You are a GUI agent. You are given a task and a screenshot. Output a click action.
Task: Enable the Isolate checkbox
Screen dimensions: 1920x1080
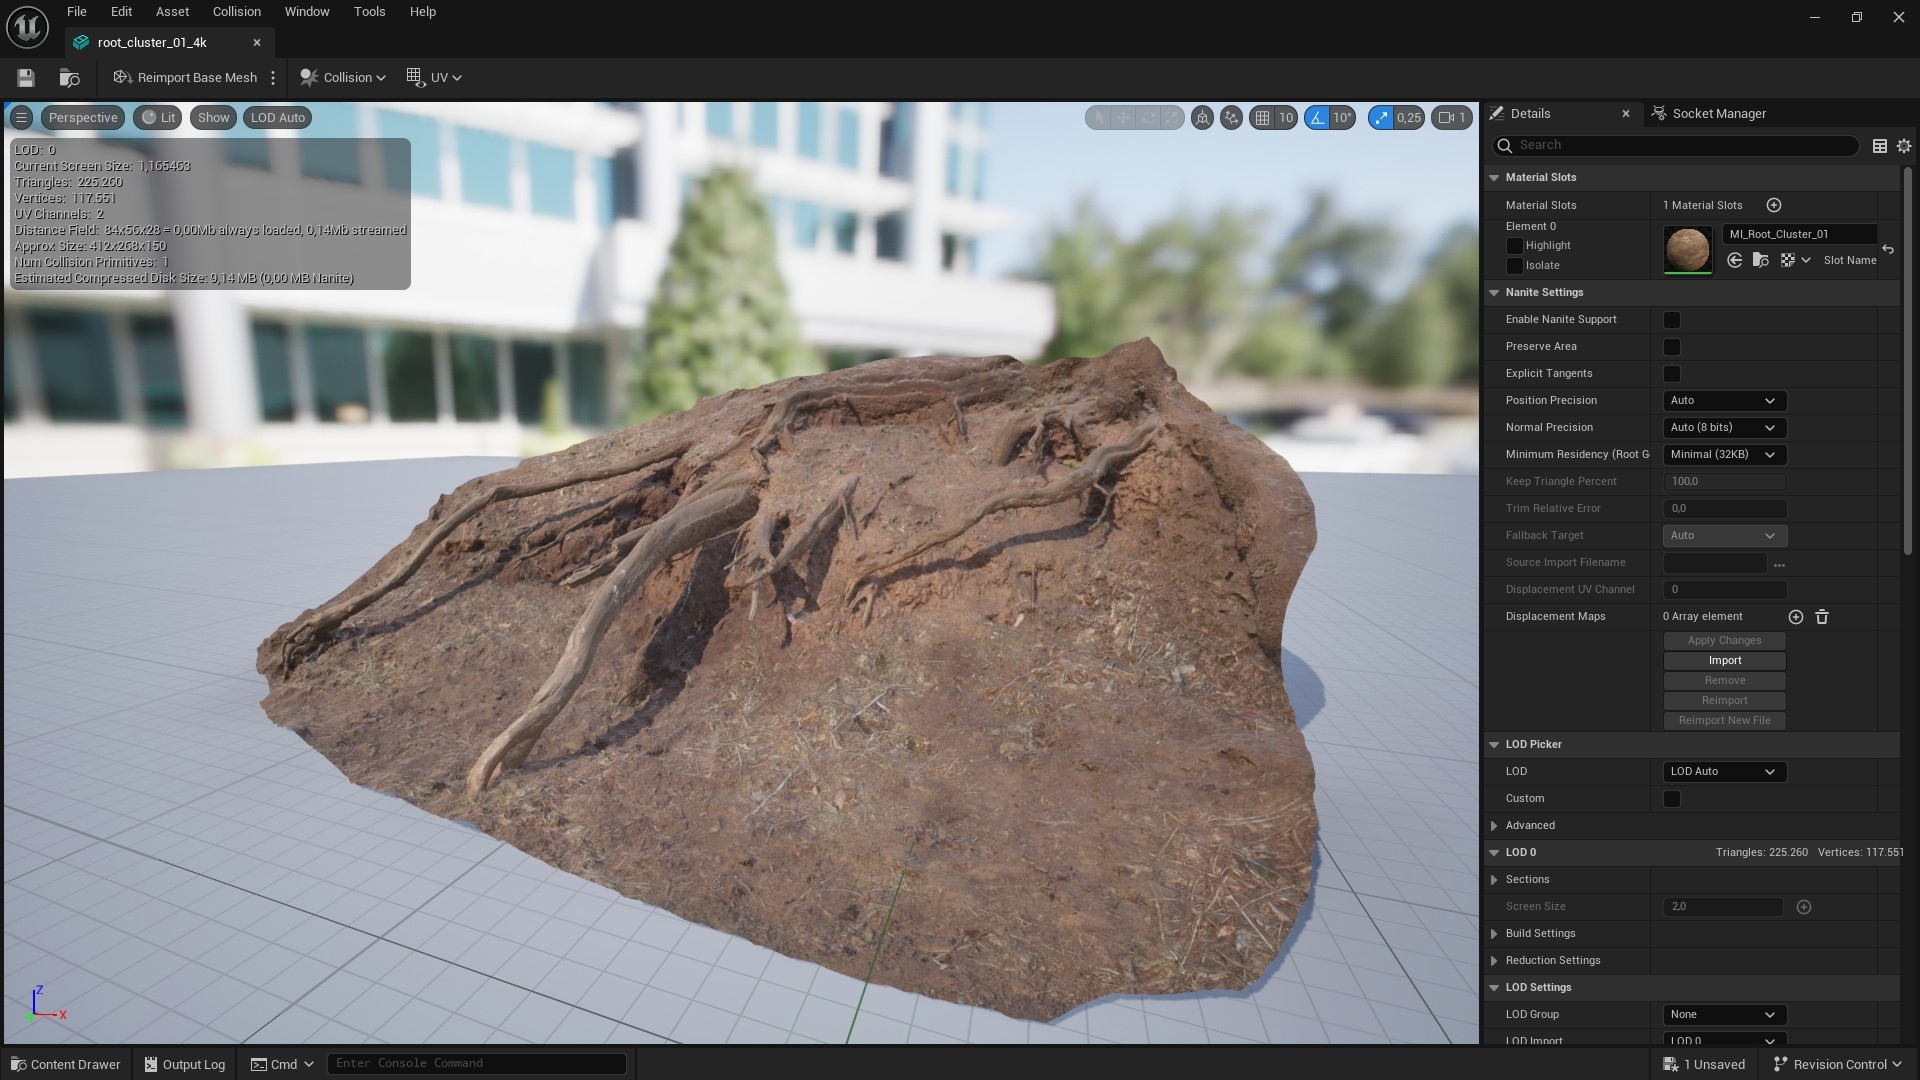click(1516, 265)
